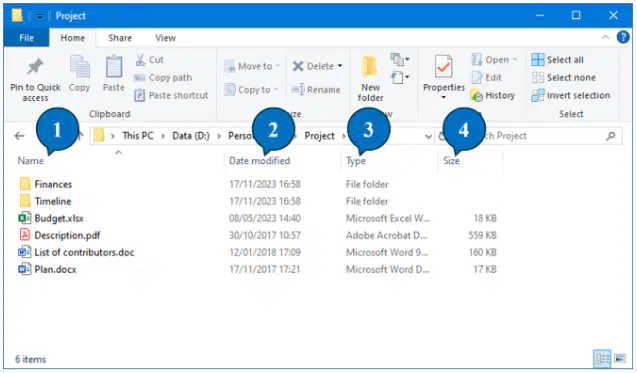This screenshot has width=637, height=373.
Task: Click the Copy ribbon icon
Action: coord(80,67)
